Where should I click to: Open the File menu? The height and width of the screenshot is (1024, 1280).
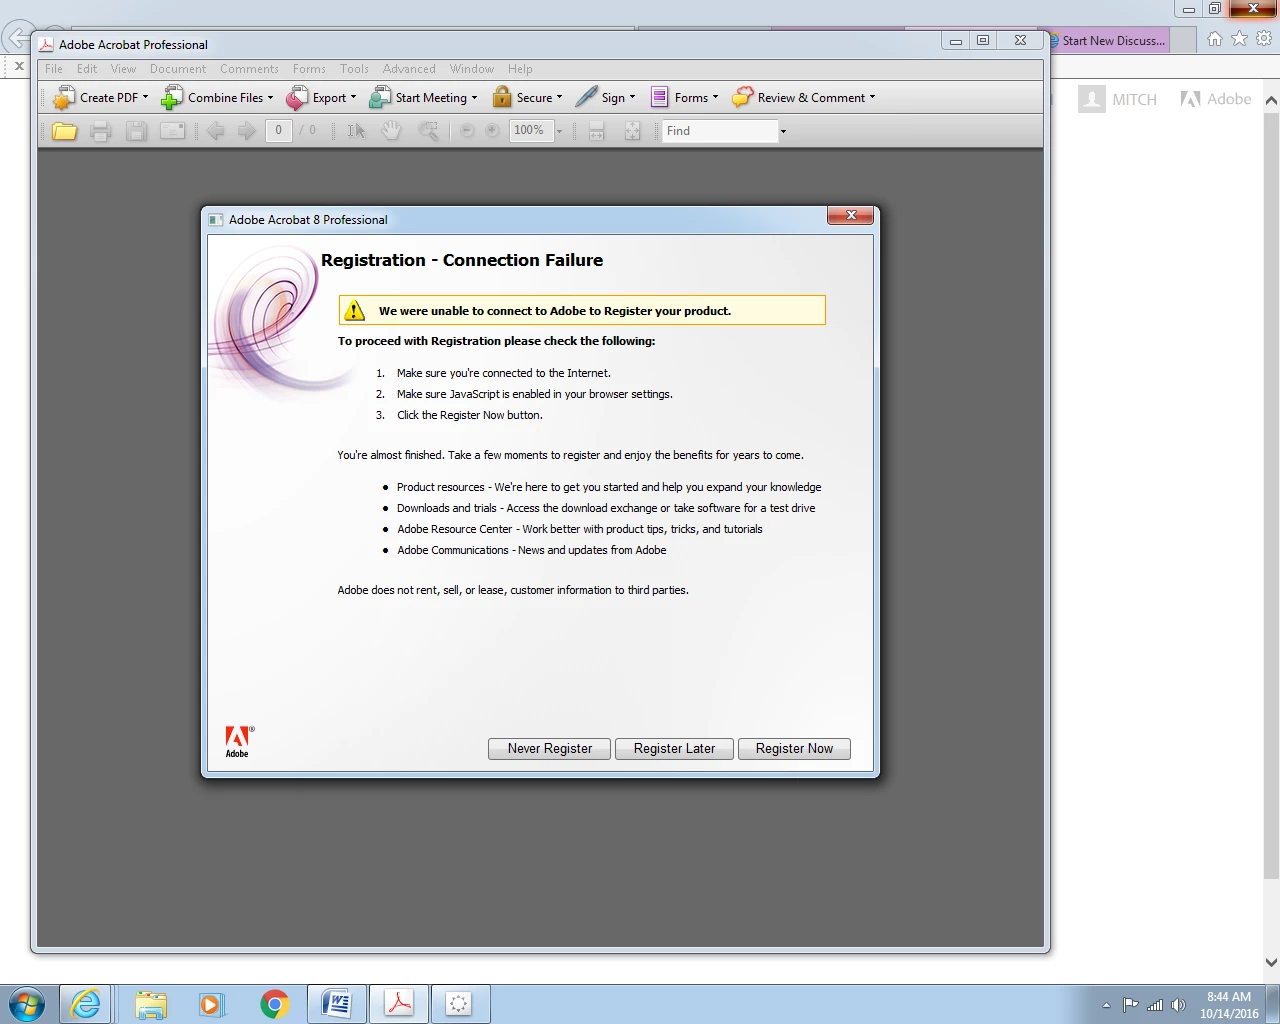click(x=54, y=69)
